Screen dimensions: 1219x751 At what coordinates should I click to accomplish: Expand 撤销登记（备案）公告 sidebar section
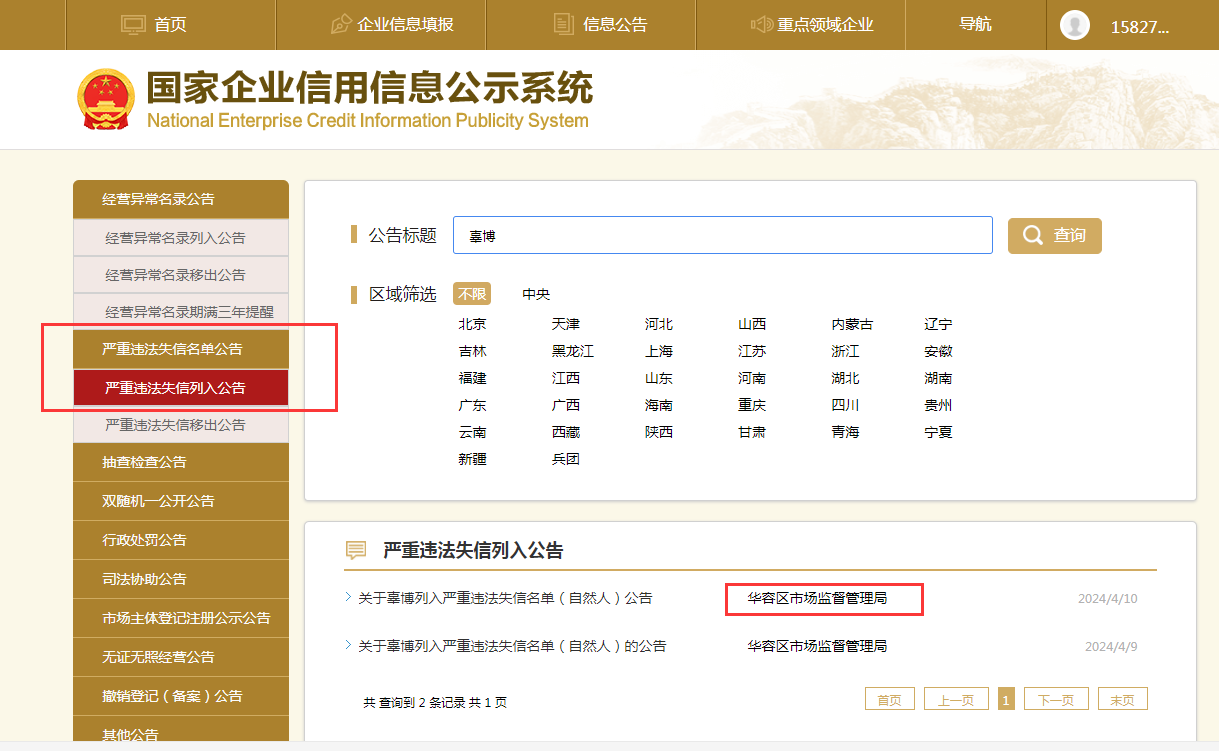click(x=181, y=696)
